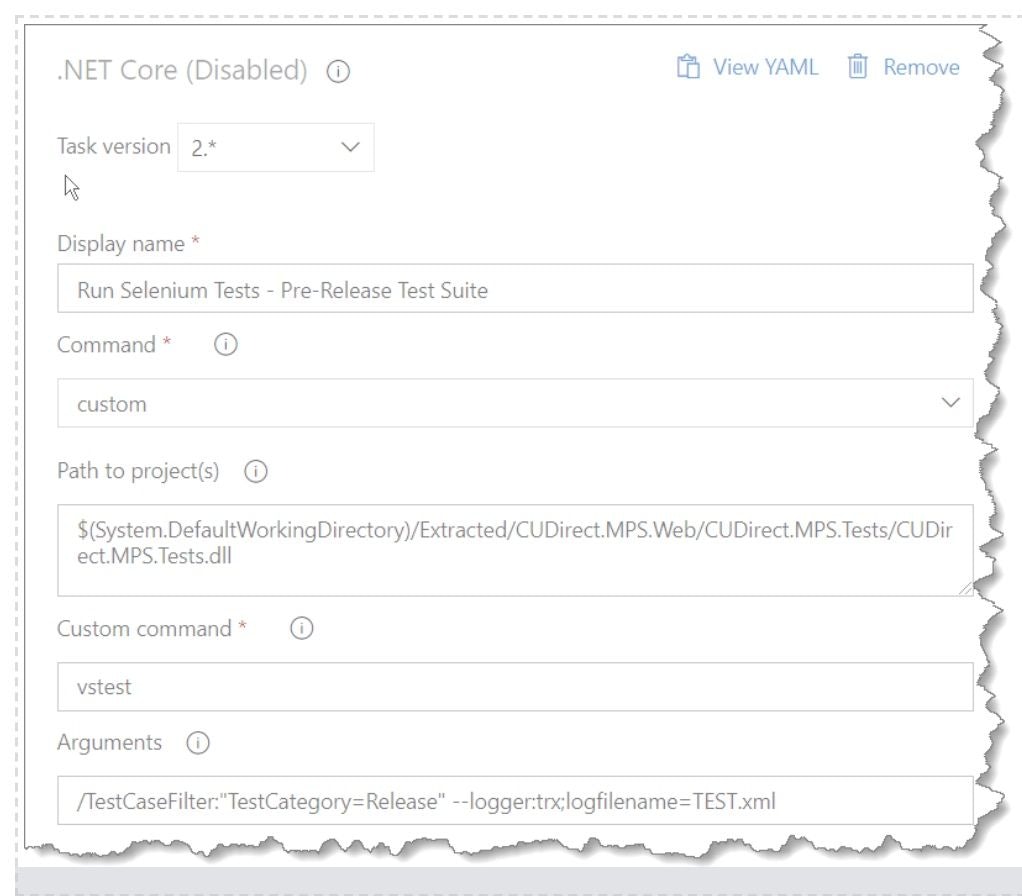
Task: Open info tooltip for .NET Core task
Action: point(338,72)
